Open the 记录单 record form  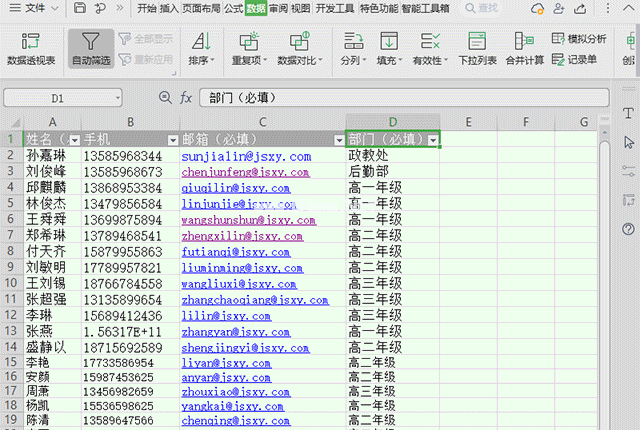574,60
